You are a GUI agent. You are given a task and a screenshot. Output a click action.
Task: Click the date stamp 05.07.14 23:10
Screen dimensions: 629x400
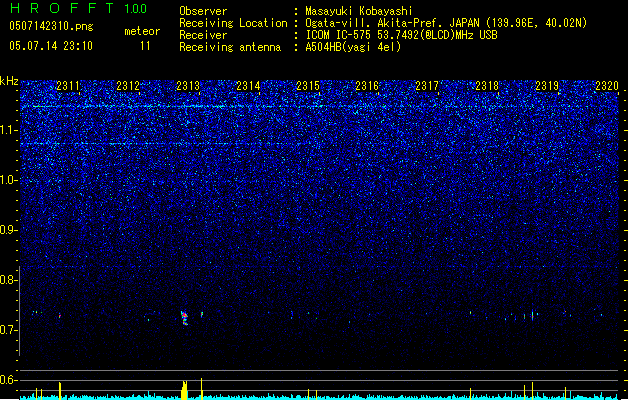[51, 46]
